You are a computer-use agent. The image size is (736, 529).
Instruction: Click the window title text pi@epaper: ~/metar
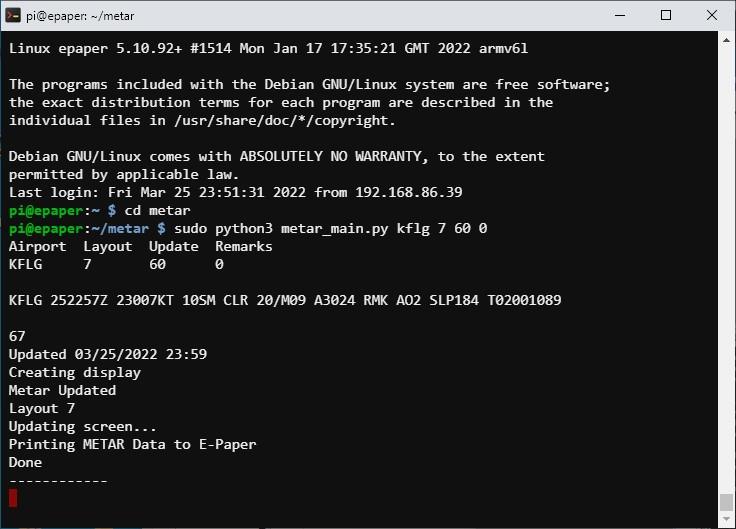78,15
